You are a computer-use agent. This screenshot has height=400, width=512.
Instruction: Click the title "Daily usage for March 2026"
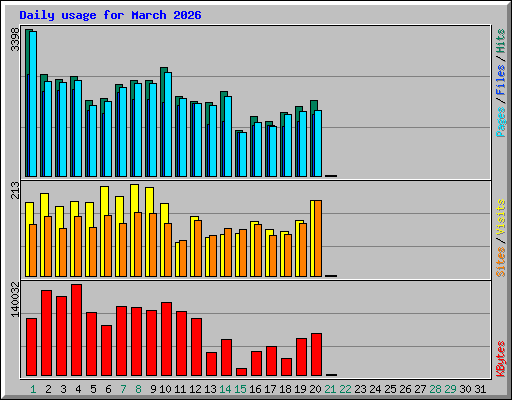pos(110,15)
